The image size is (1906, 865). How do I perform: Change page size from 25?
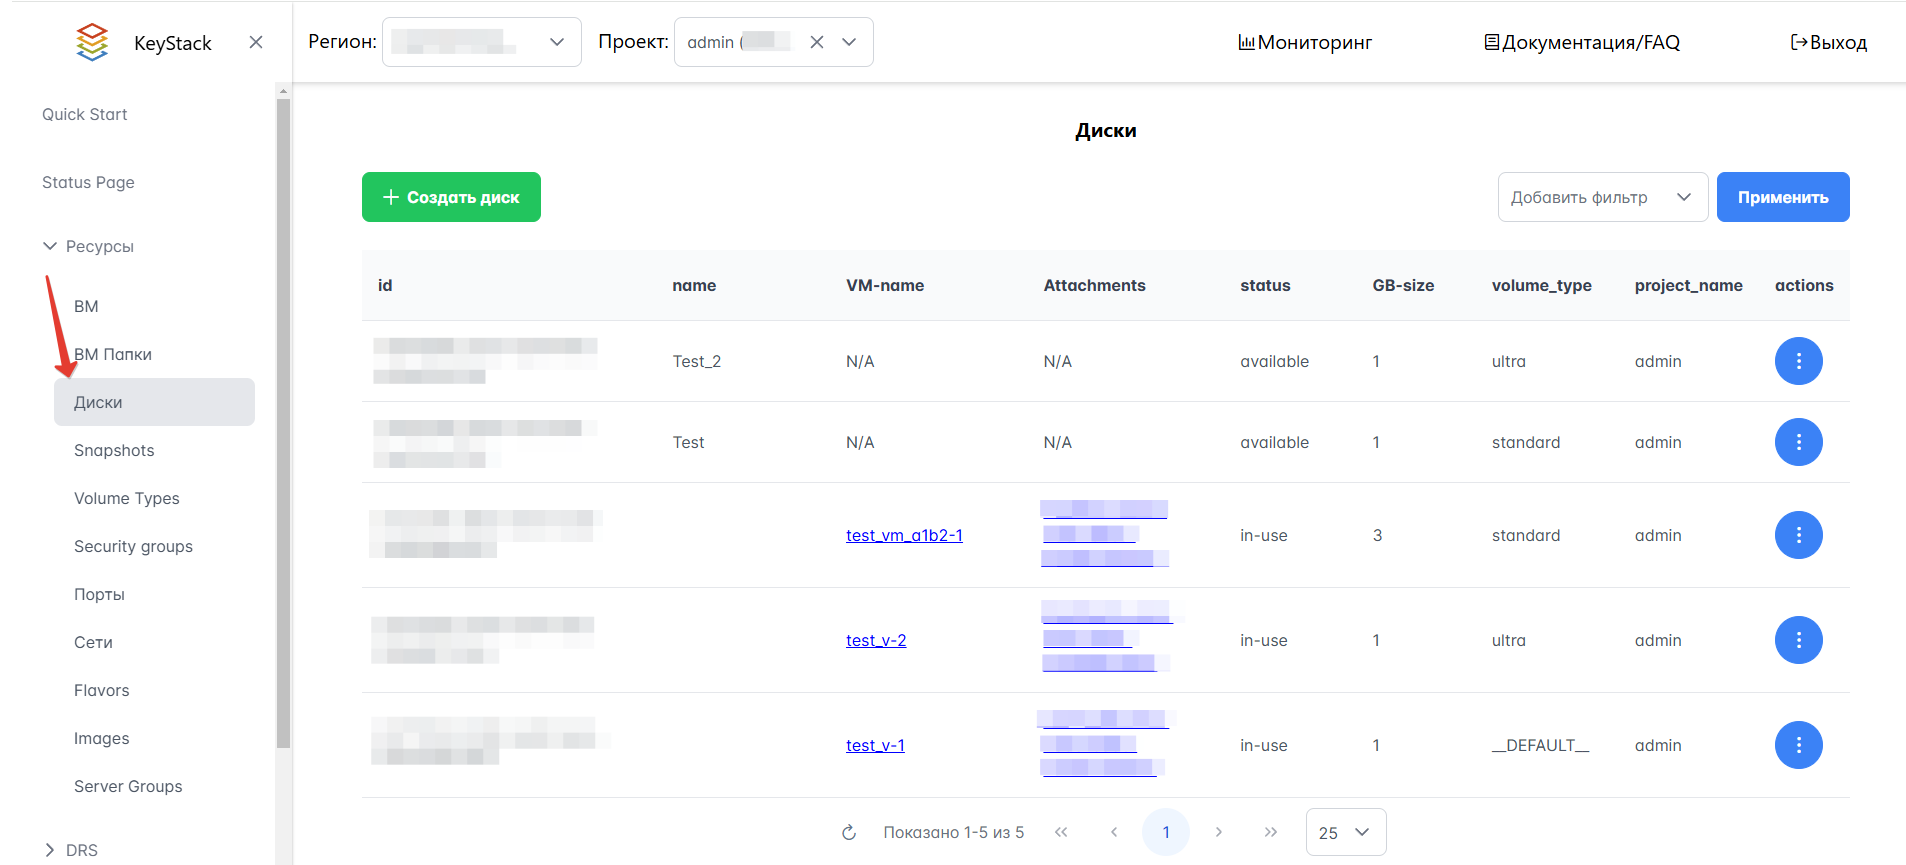click(1345, 832)
